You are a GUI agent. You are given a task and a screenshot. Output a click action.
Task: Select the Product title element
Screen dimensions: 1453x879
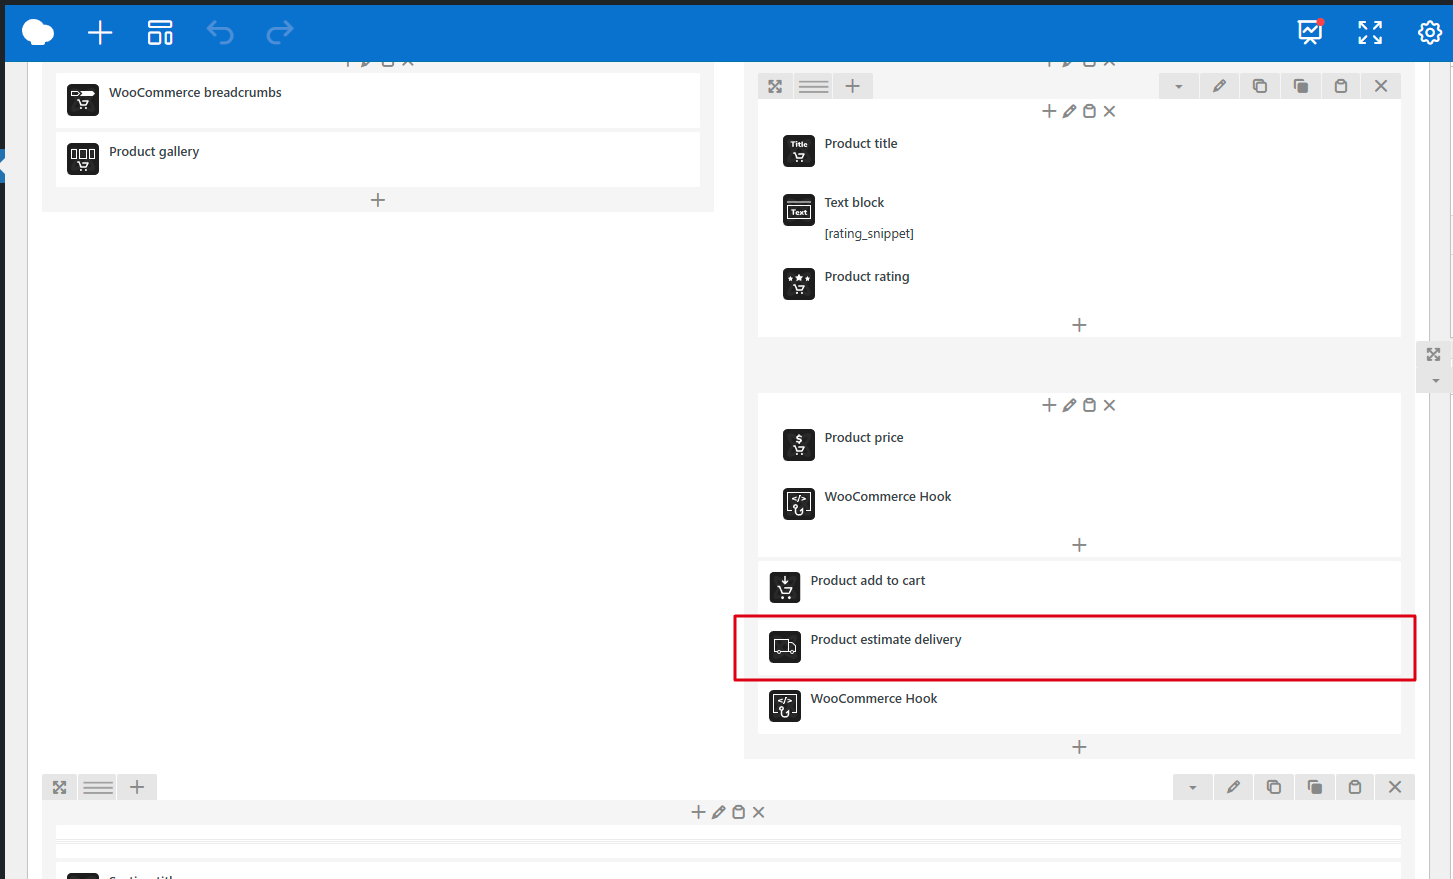pyautogui.click(x=1079, y=151)
